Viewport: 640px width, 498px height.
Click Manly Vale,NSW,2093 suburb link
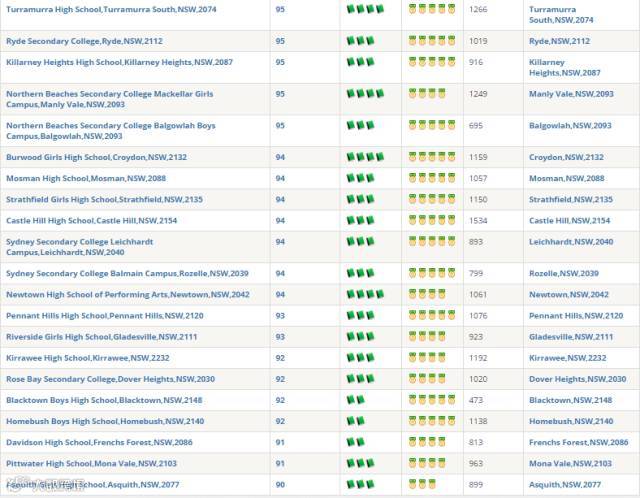click(571, 94)
